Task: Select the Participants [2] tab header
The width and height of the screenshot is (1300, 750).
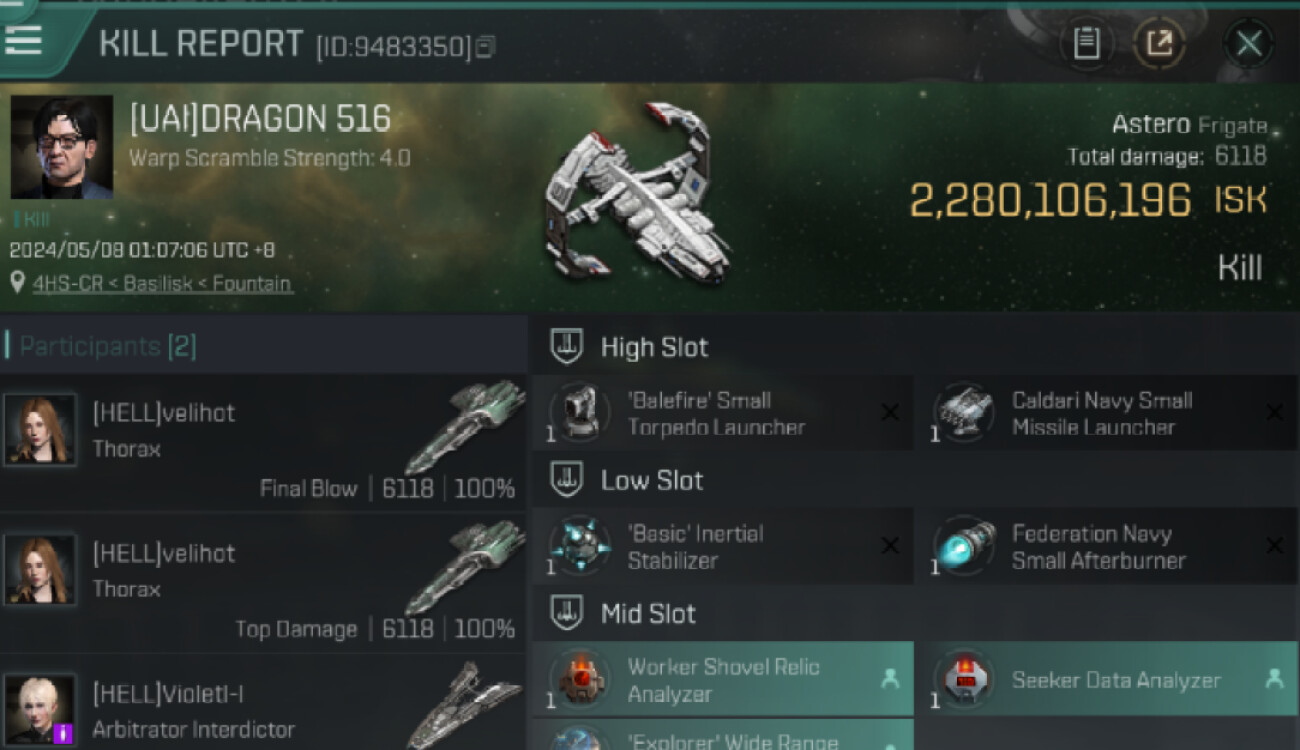Action: [x=108, y=347]
